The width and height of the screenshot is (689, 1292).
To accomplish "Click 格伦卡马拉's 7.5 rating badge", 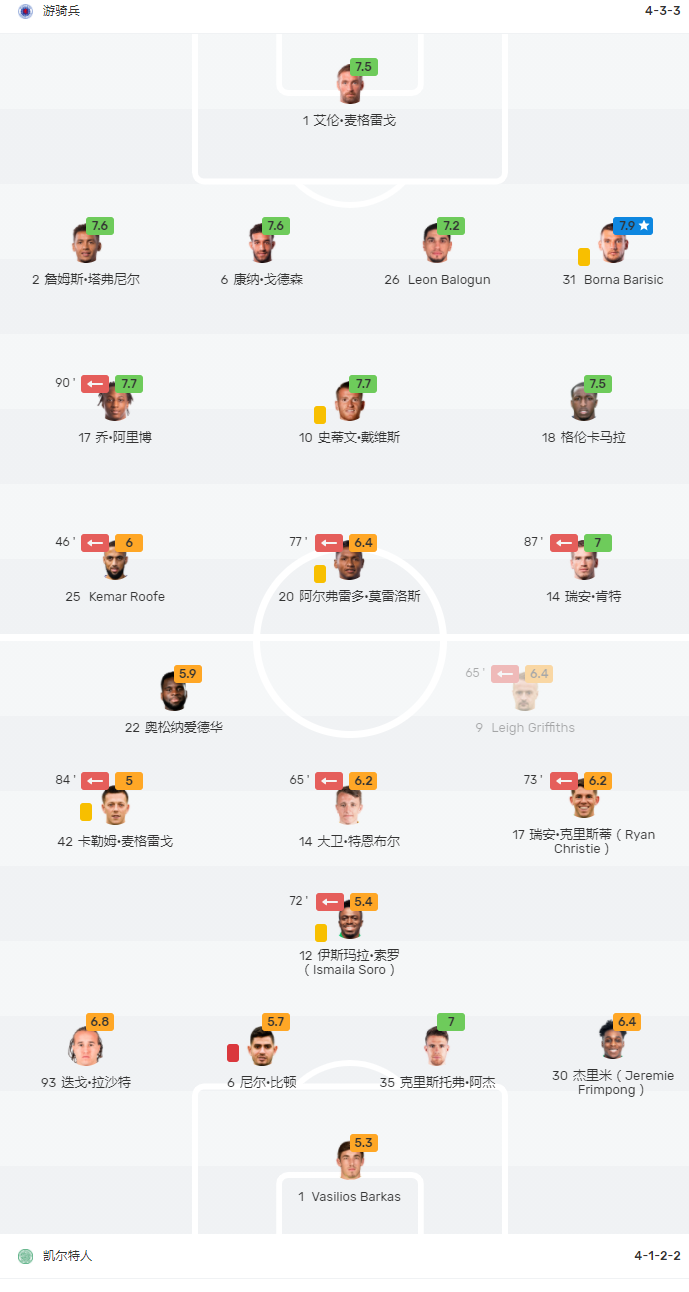I will 598,384.
